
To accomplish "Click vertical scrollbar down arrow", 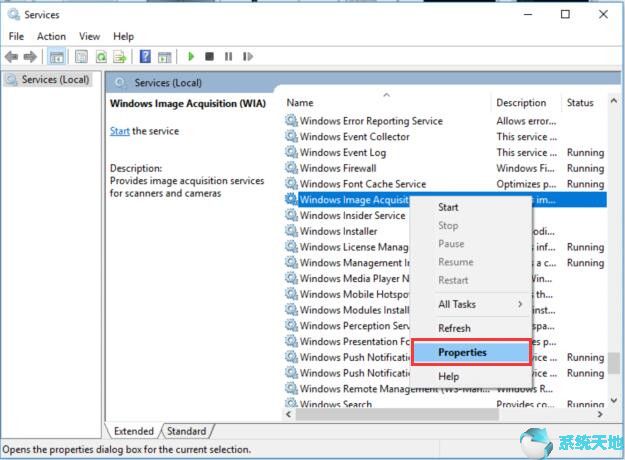I will click(614, 400).
